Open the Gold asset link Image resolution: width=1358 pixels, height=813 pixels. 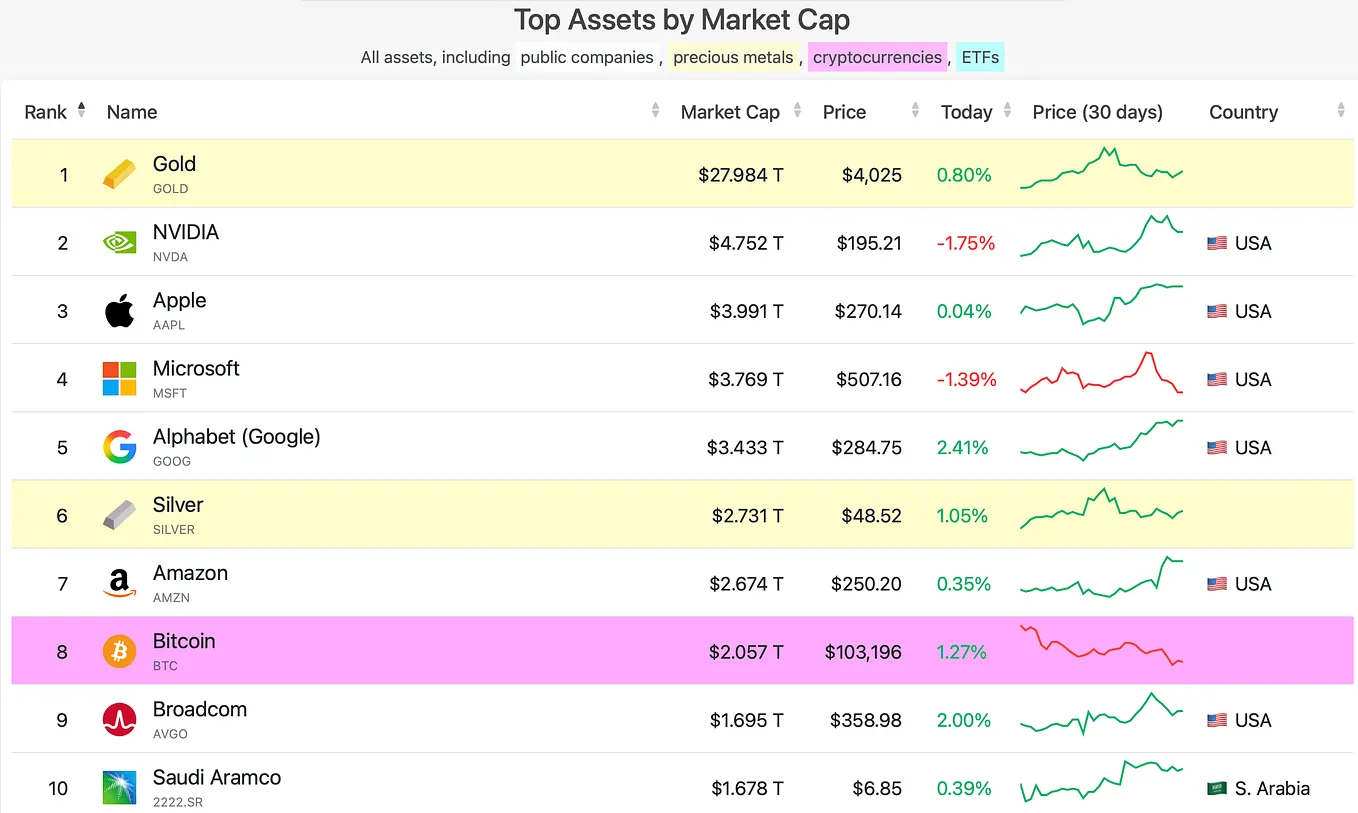[x=174, y=164]
